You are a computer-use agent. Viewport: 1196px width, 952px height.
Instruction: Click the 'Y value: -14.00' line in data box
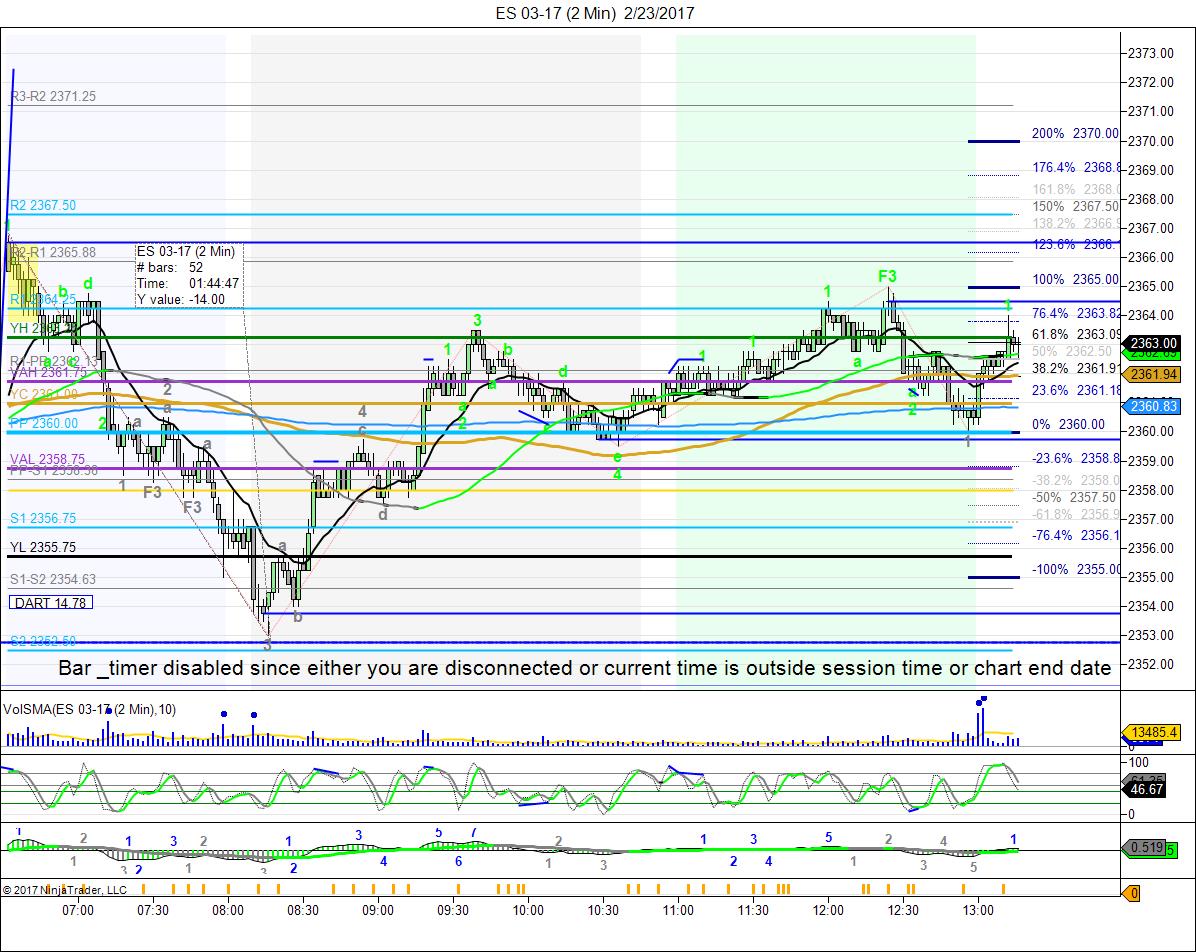181,300
